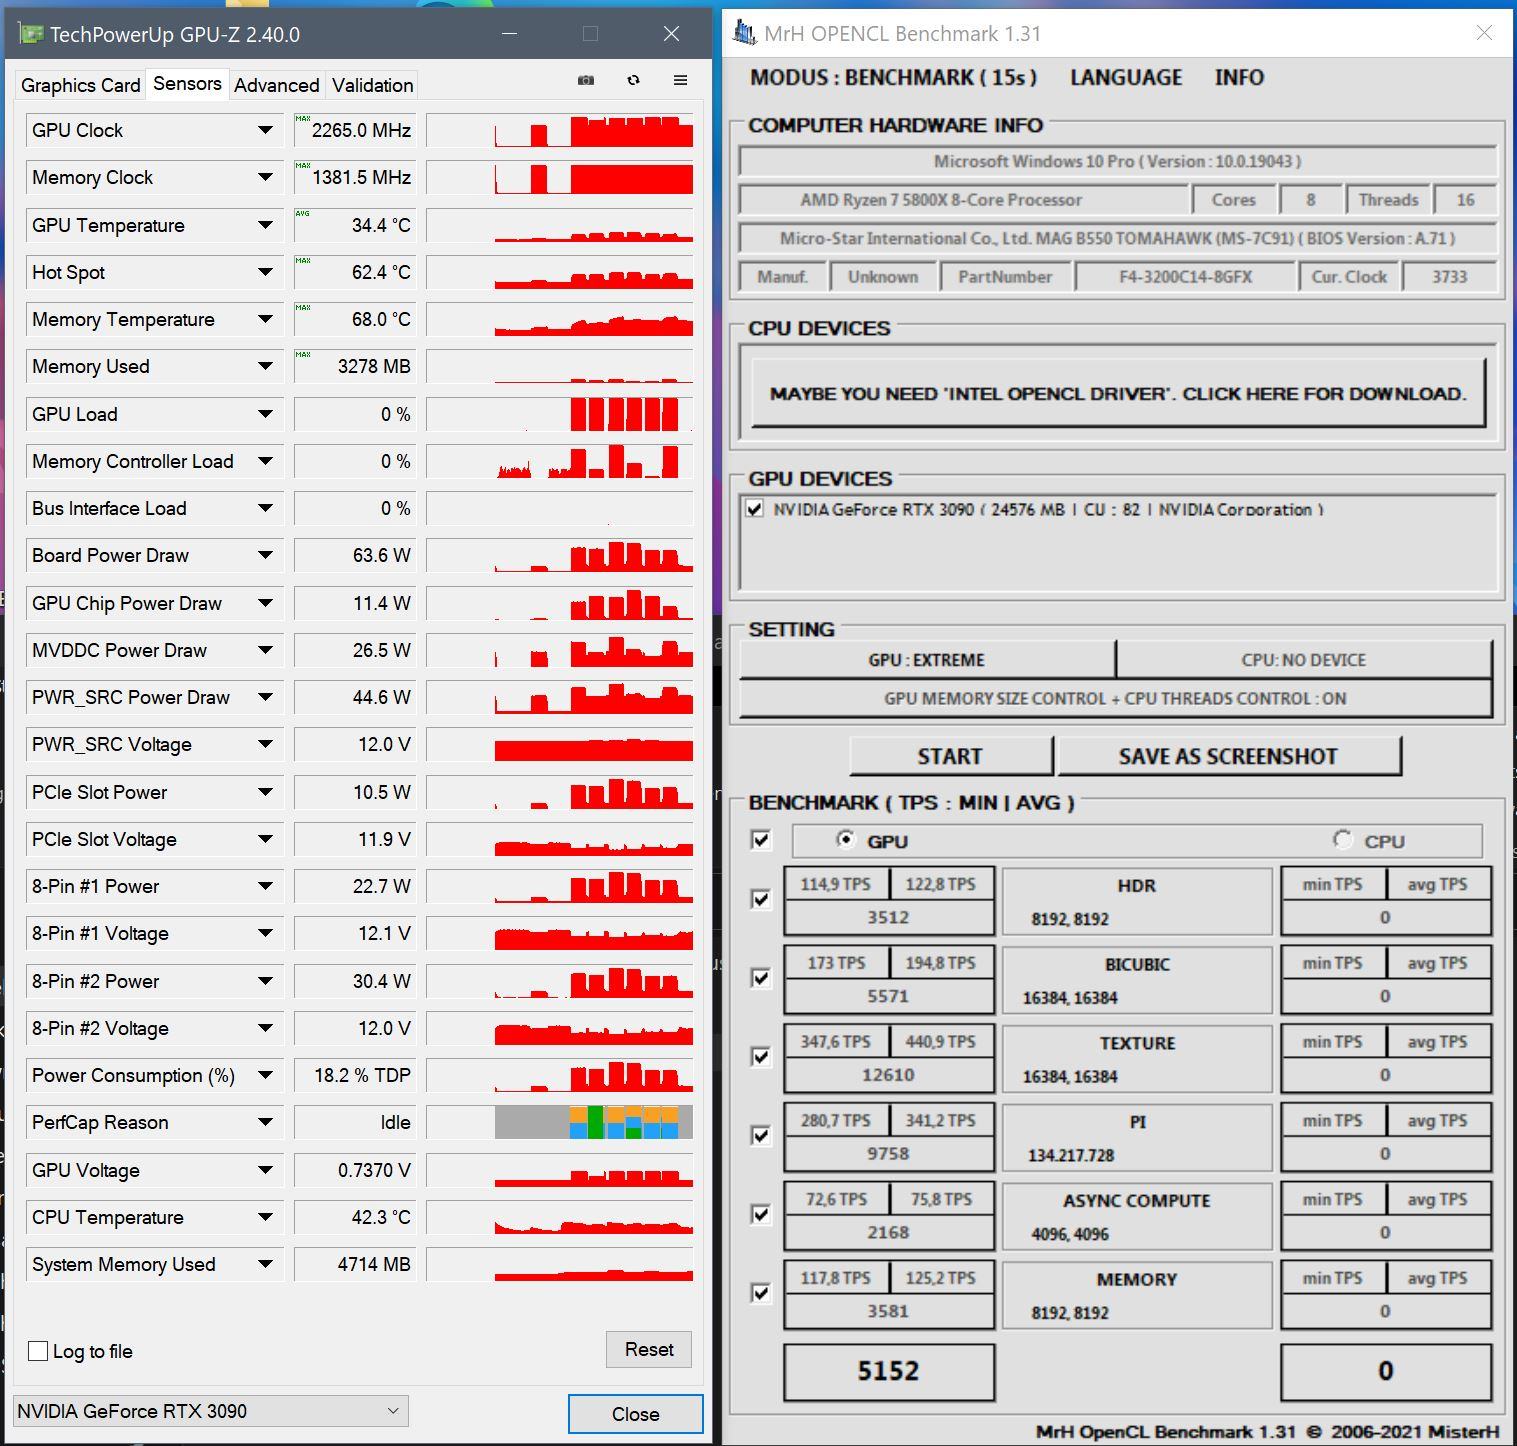Click the CPU: NO DEVICE setting button
Image resolution: width=1517 pixels, height=1446 pixels.
click(x=1303, y=660)
